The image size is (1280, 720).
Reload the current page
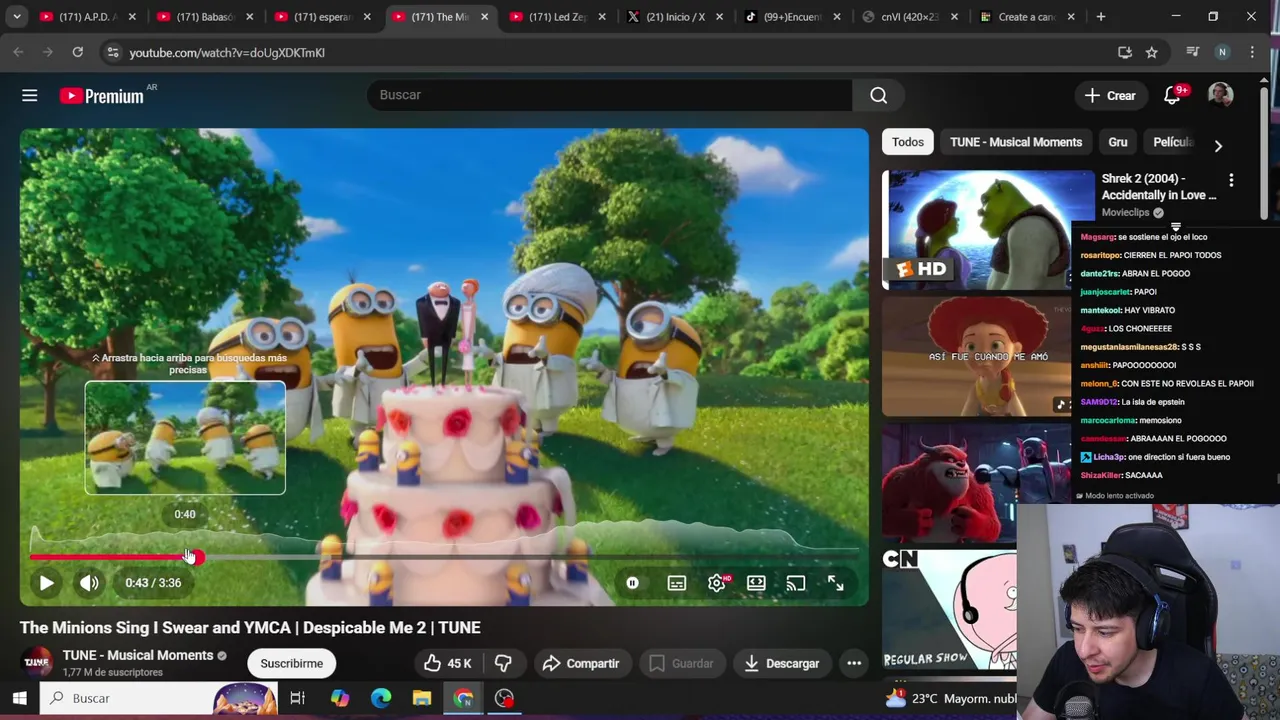[x=77, y=52]
